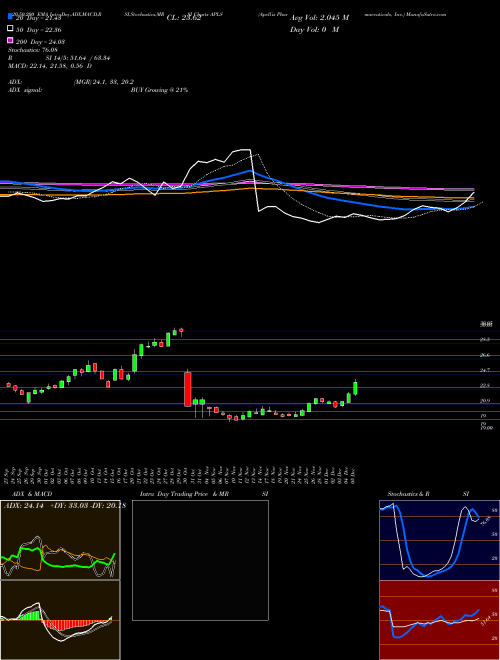This screenshot has height=660, width=500.
Task: Click the 22.8 price axis label
Action: click(484, 386)
